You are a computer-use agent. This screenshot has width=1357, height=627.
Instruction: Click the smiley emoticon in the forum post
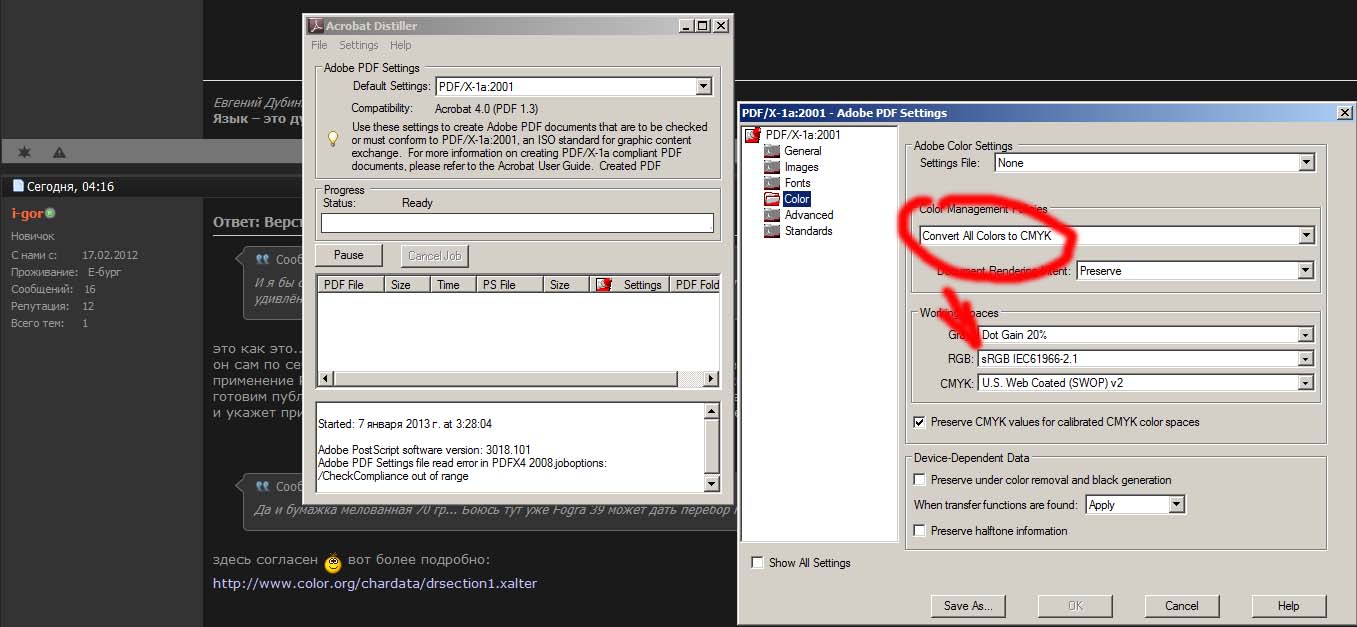coord(333,563)
